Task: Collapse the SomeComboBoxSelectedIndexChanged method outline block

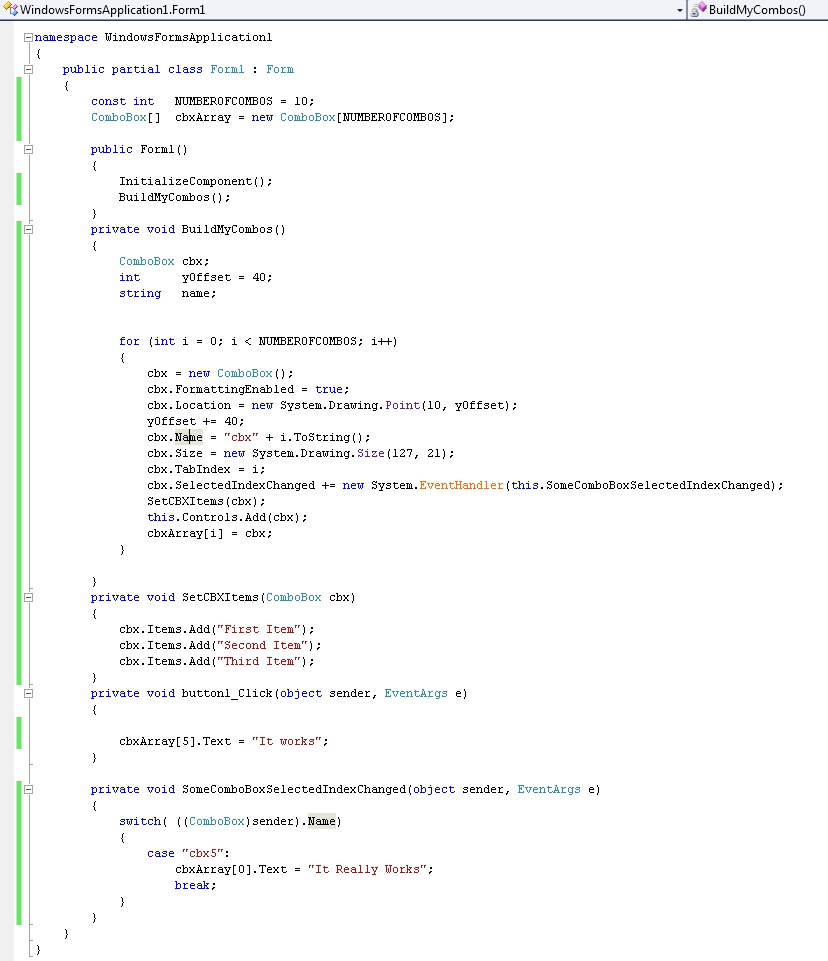Action: (28, 789)
